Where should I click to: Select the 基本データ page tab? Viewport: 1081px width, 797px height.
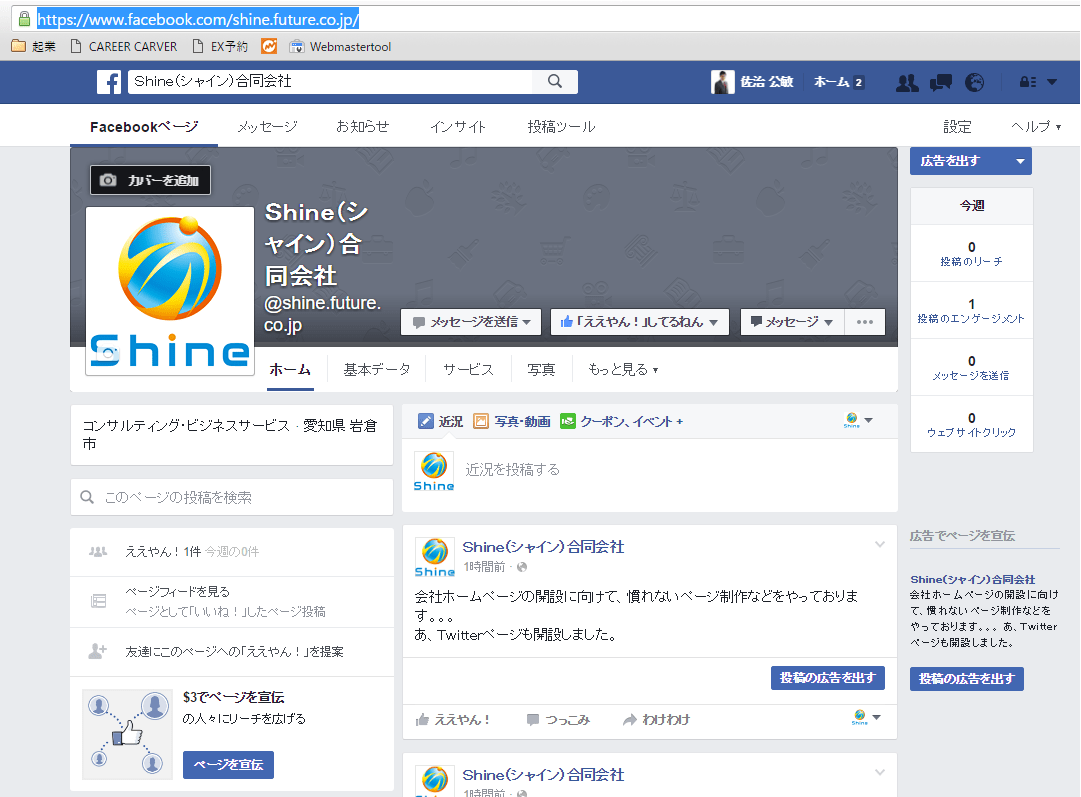(x=376, y=370)
